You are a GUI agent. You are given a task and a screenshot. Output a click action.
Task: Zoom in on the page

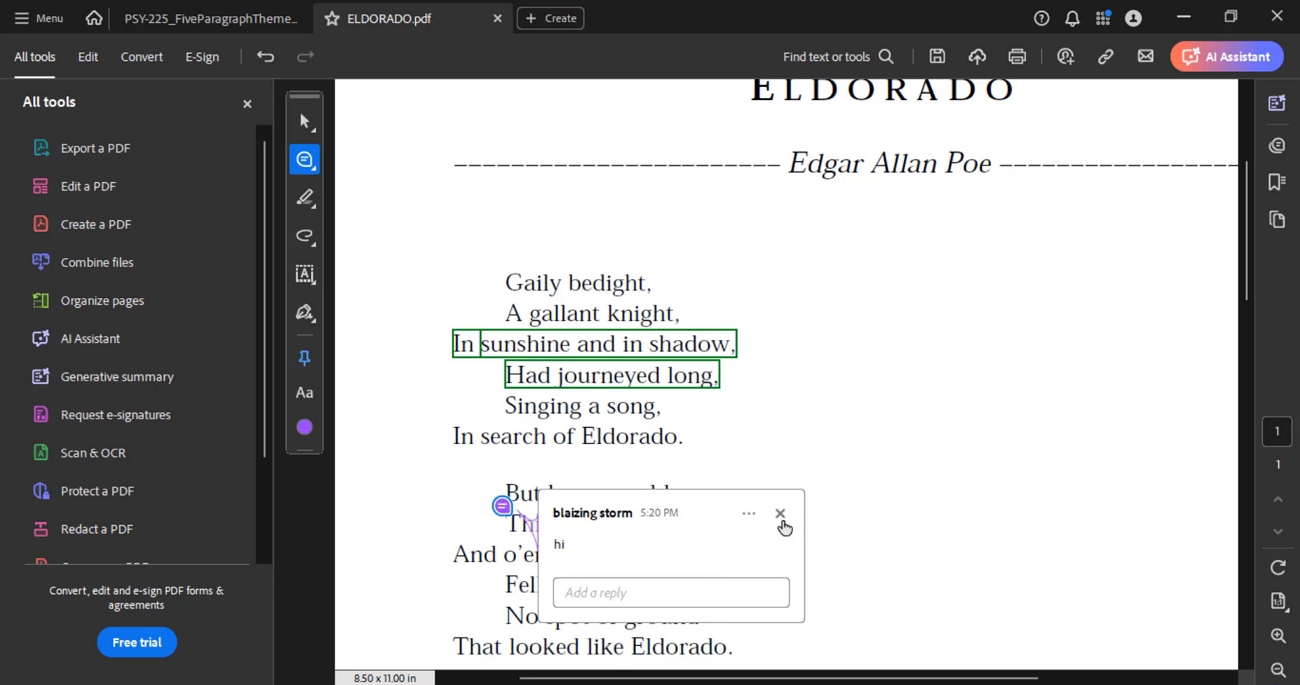1278,636
